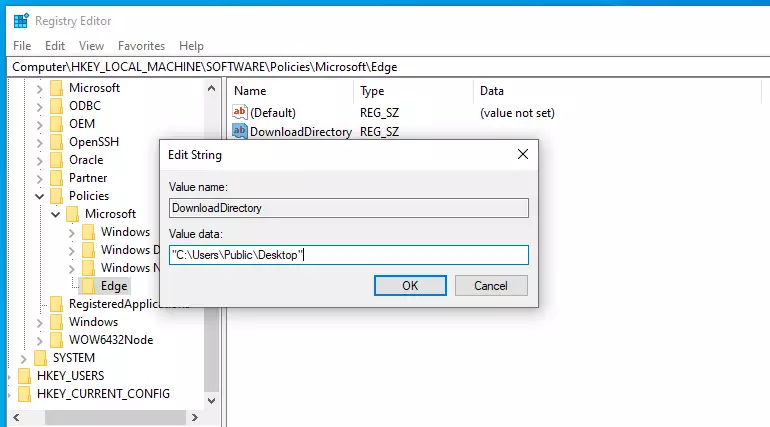The image size is (770, 427).
Task: Click "(value not set)" data cell
Action: point(517,113)
